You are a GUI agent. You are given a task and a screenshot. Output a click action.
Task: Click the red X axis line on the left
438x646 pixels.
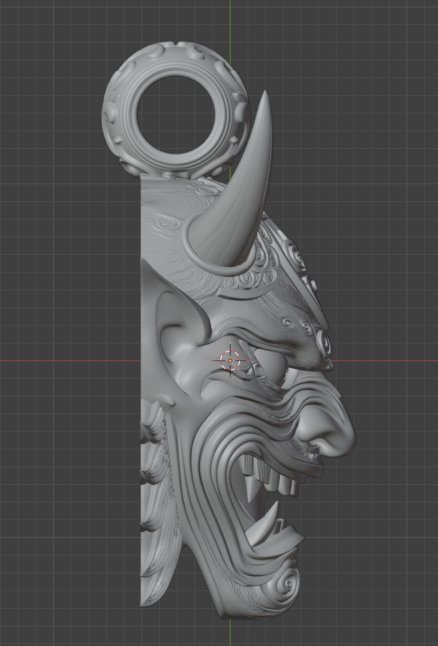pos(70,361)
